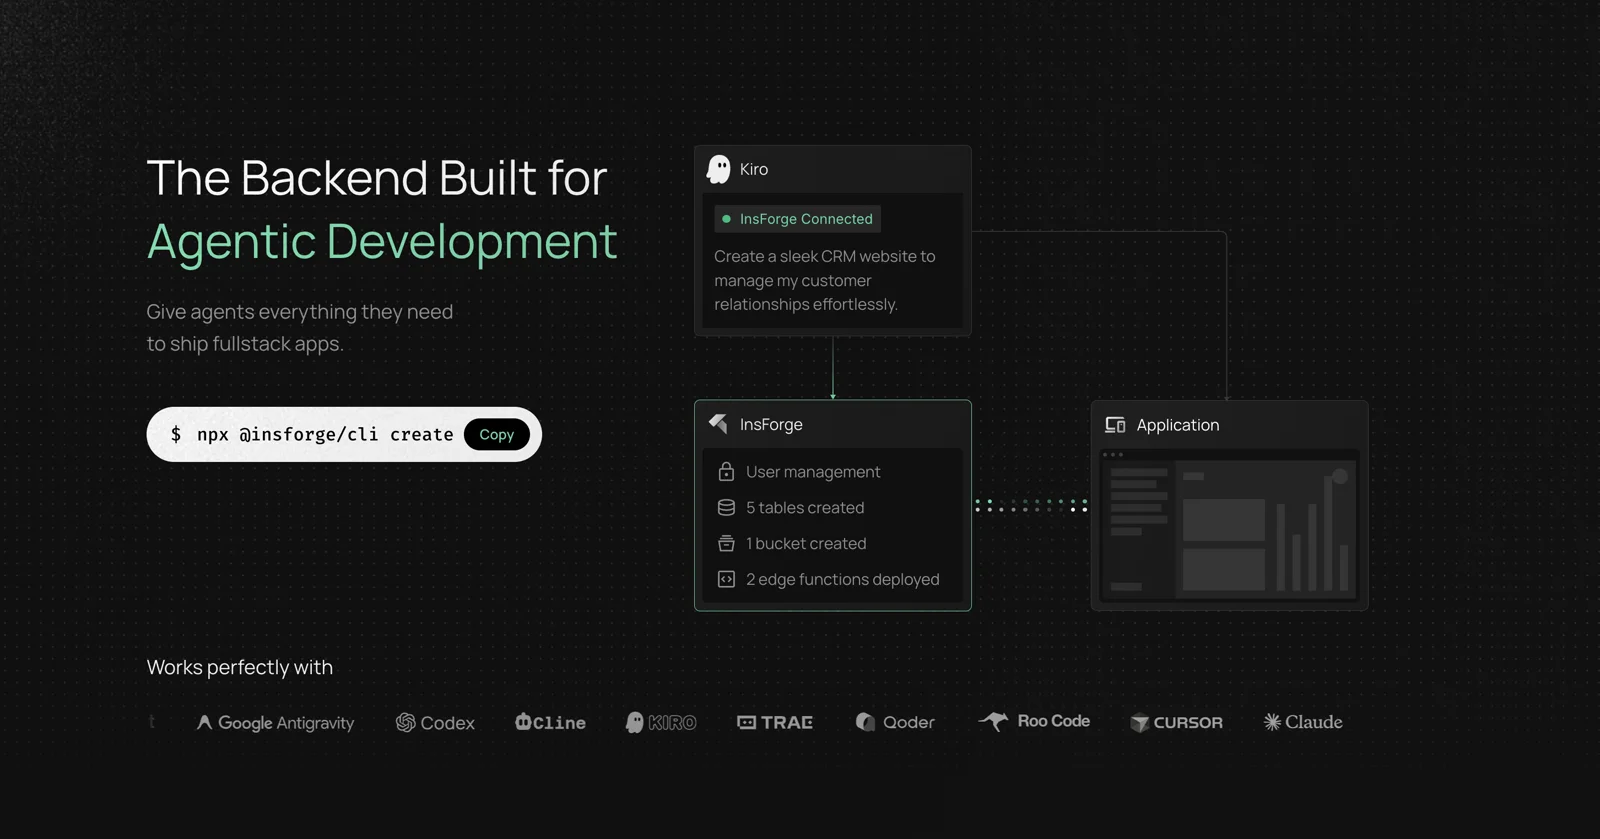Viewport: 1600px width, 839px height.
Task: Open the Codex logo link
Action: (435, 722)
